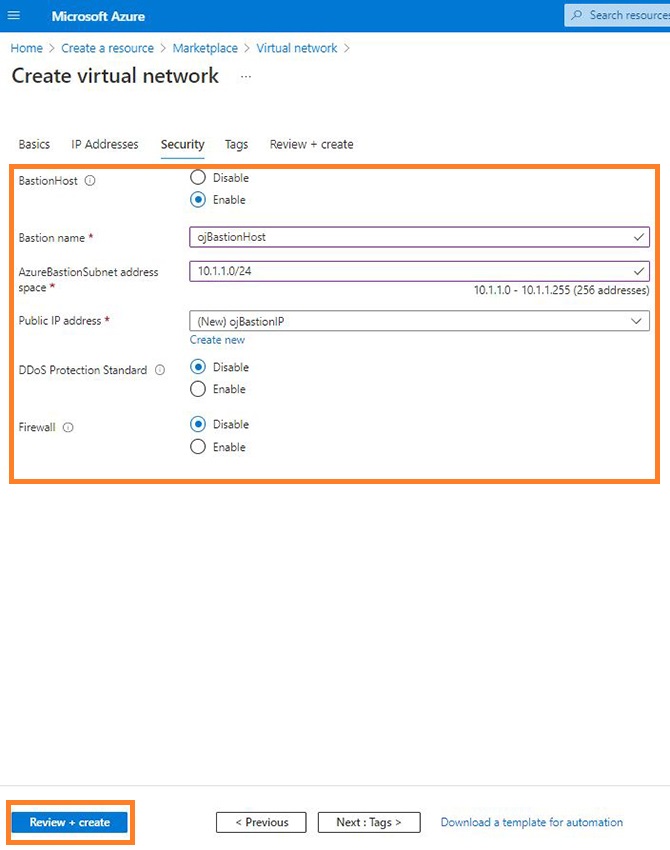Viewport: 670px width, 850px height.
Task: Select BastionHost Enable radio button
Action: click(198, 199)
